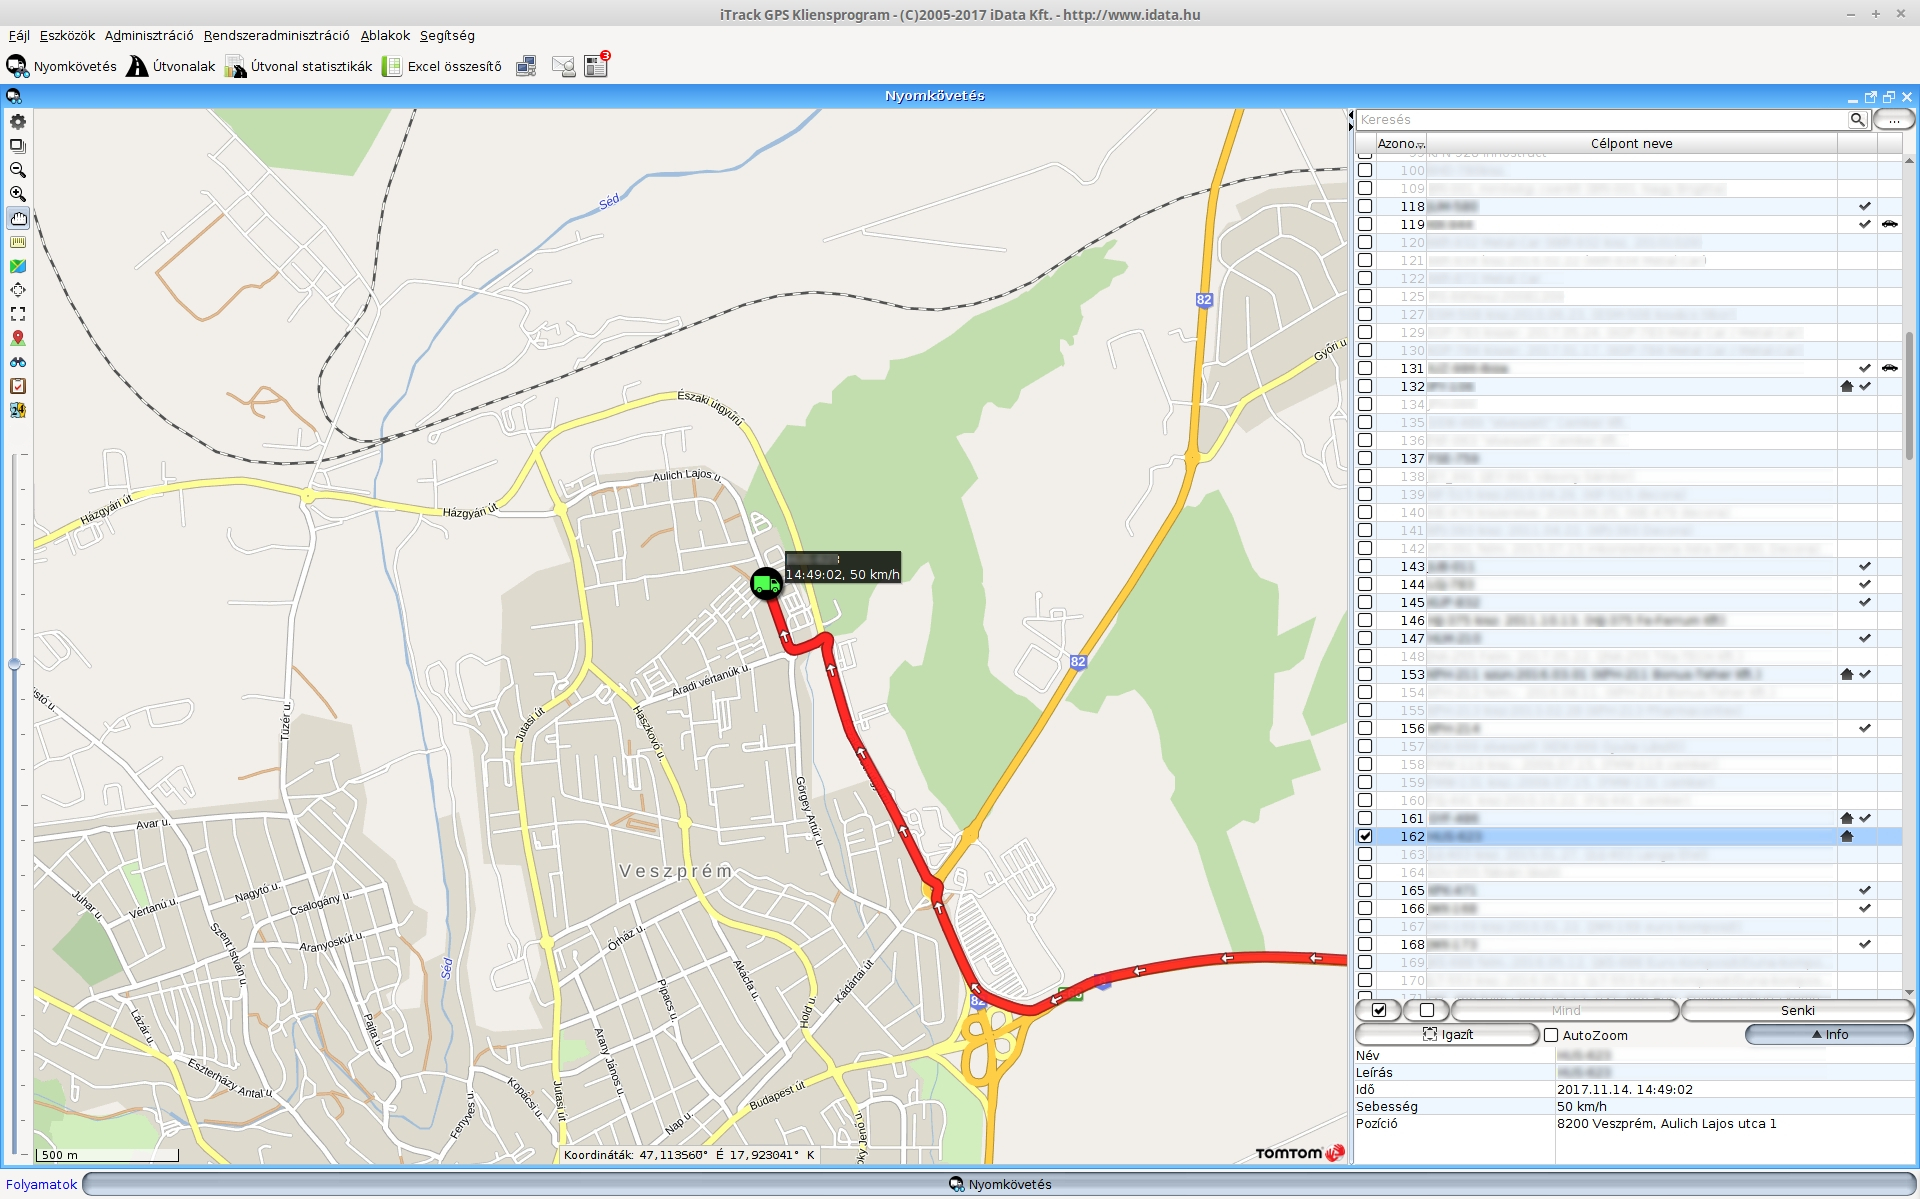
Task: Open the Eszközök menu
Action: point(67,36)
